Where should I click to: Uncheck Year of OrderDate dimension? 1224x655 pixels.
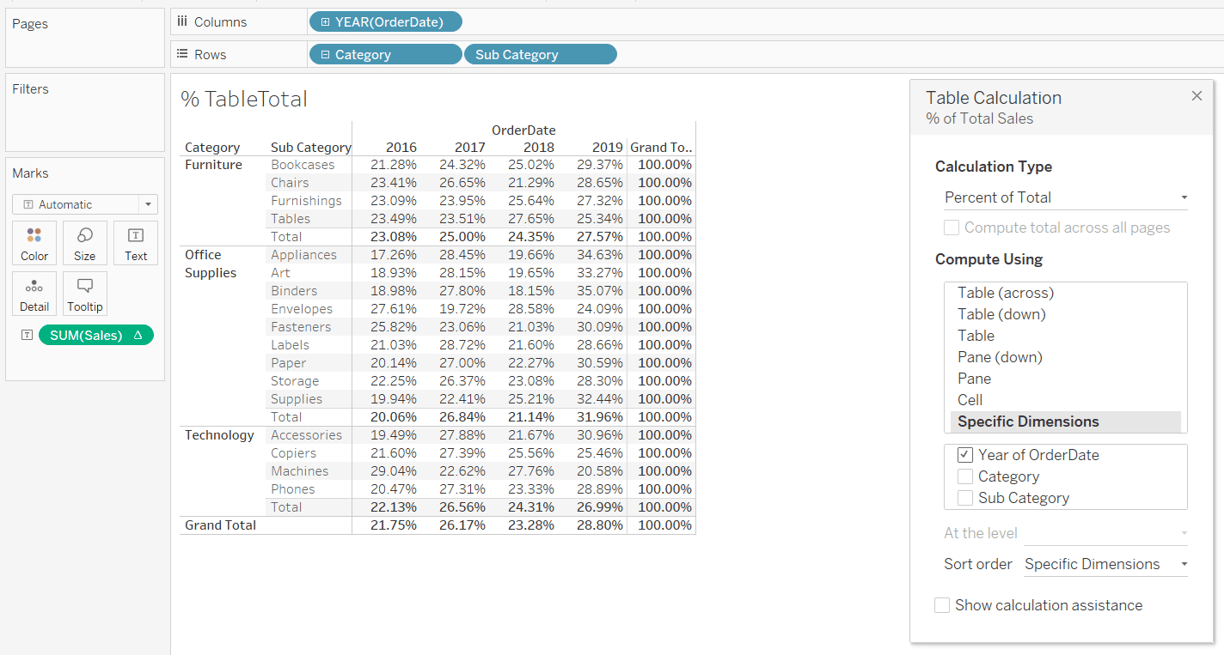coord(965,455)
